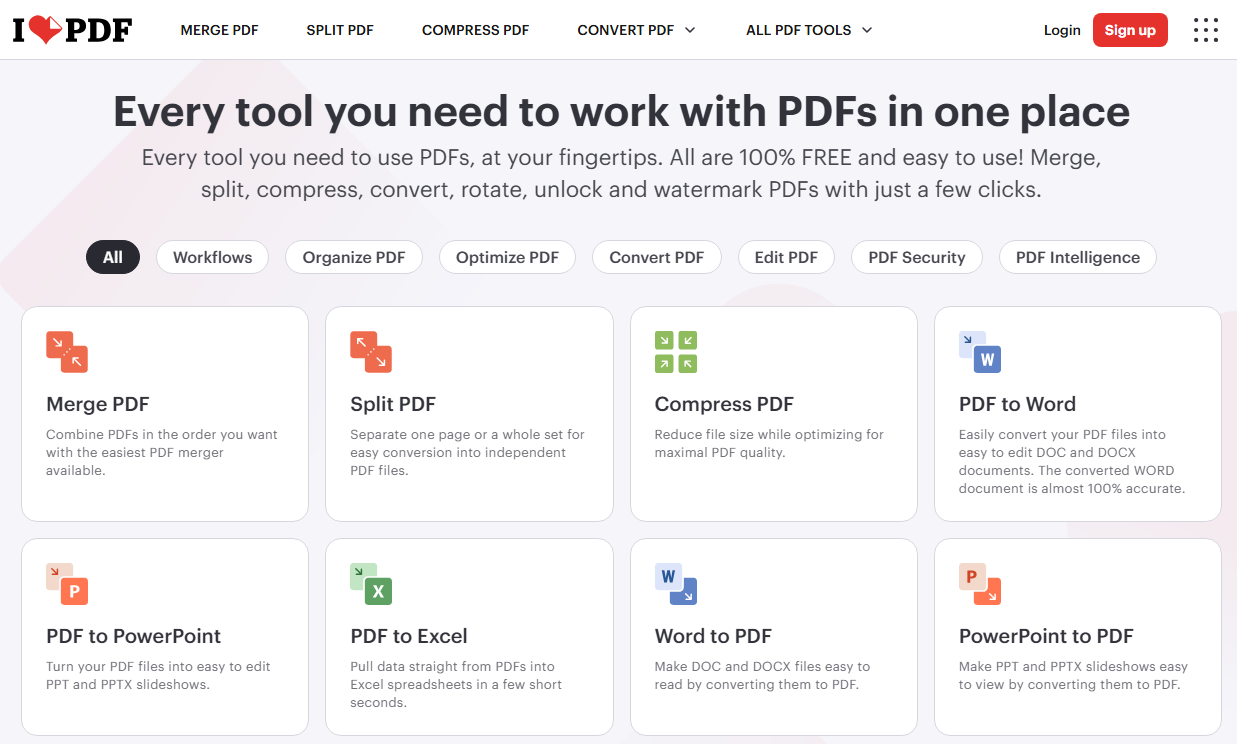Click the PDF to Excel icon
This screenshot has height=744, width=1237.
pyautogui.click(x=371, y=584)
